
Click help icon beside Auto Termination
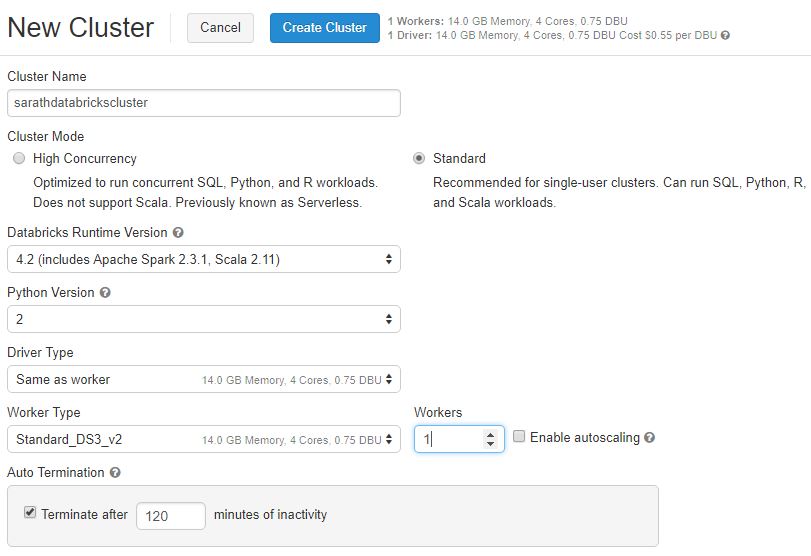click(x=115, y=473)
